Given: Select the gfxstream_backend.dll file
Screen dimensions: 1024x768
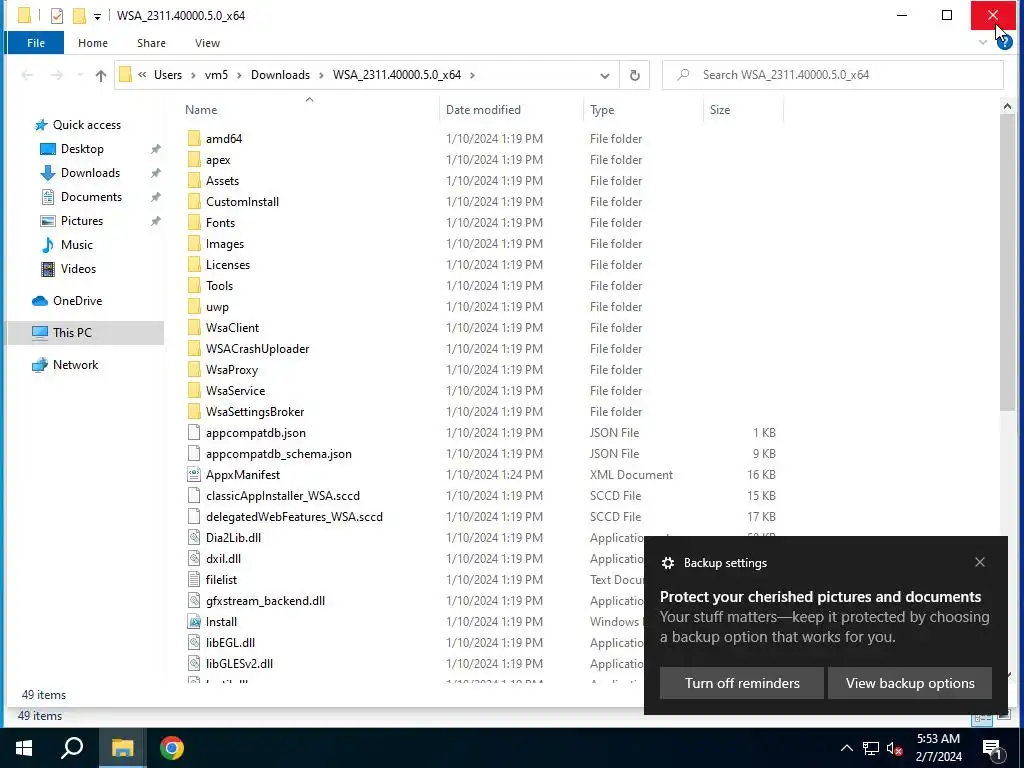Looking at the screenshot, I should point(265,601).
